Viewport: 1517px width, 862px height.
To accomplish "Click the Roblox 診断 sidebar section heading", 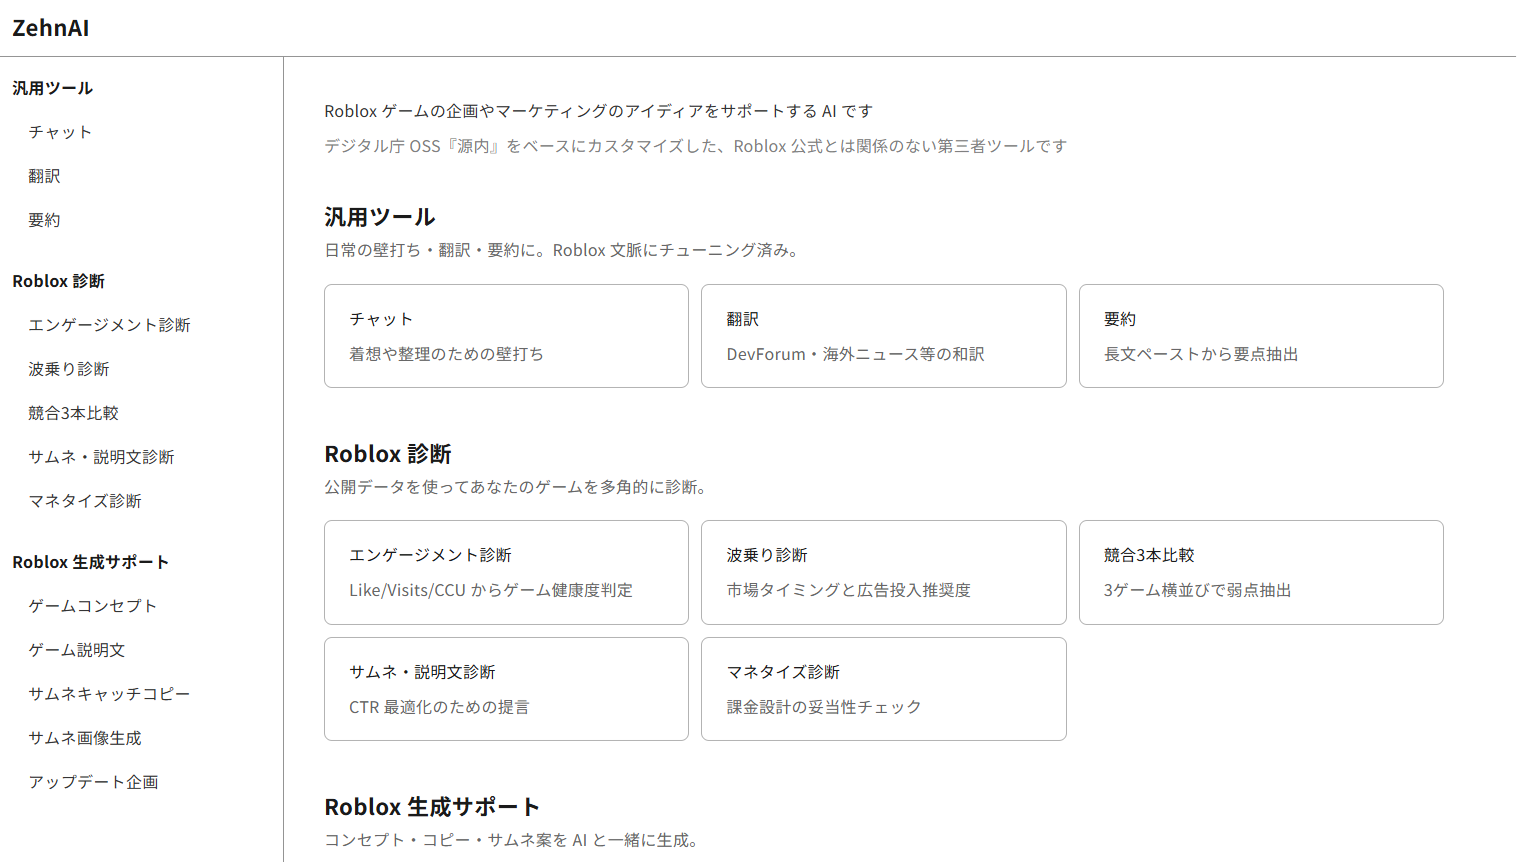I will [58, 281].
